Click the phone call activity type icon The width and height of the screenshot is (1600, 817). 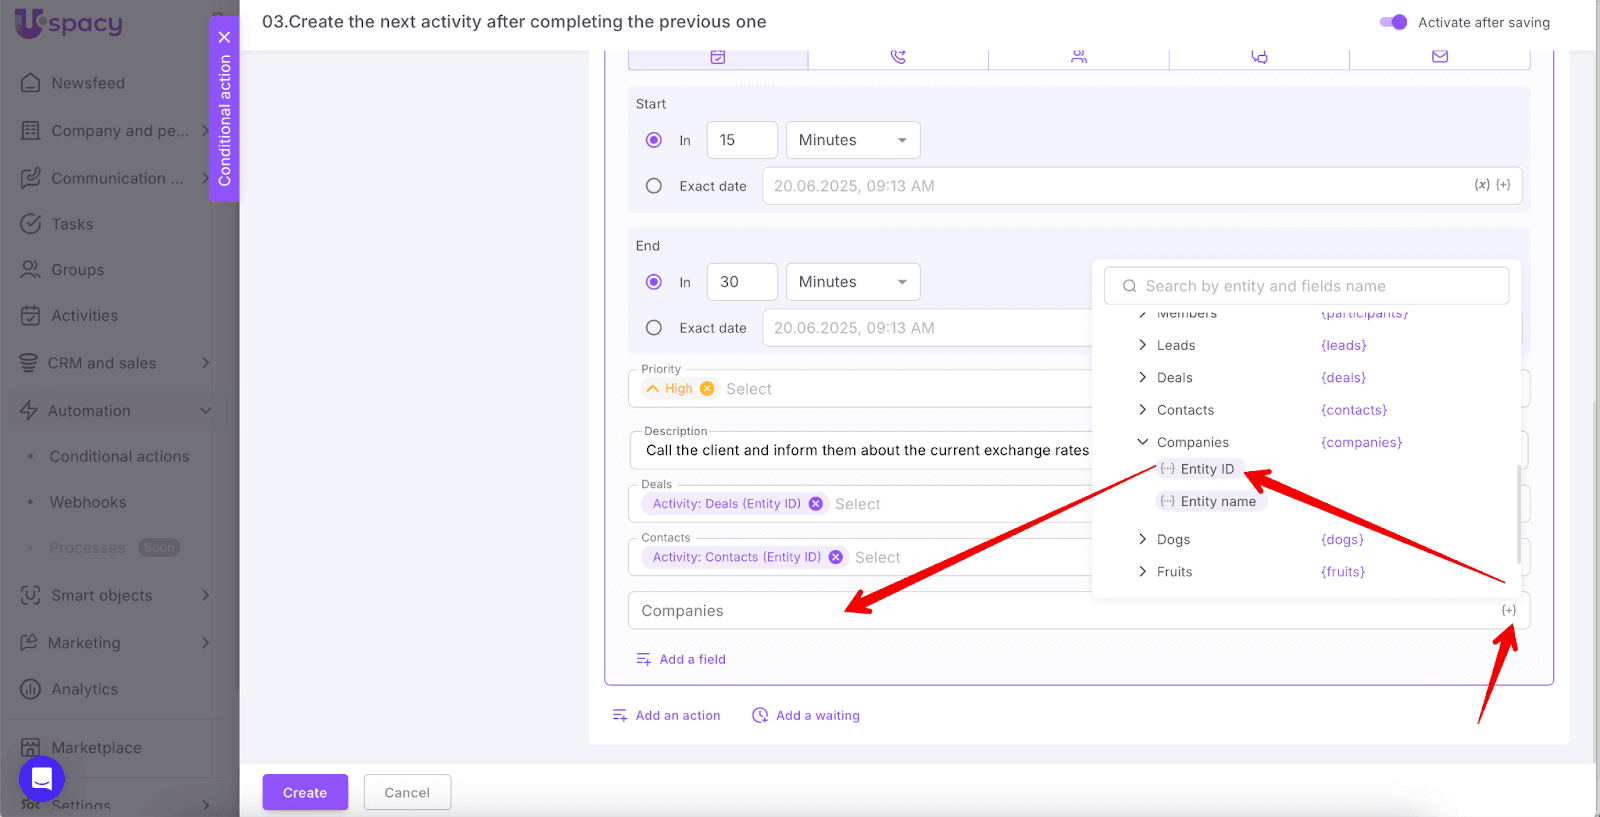[898, 57]
